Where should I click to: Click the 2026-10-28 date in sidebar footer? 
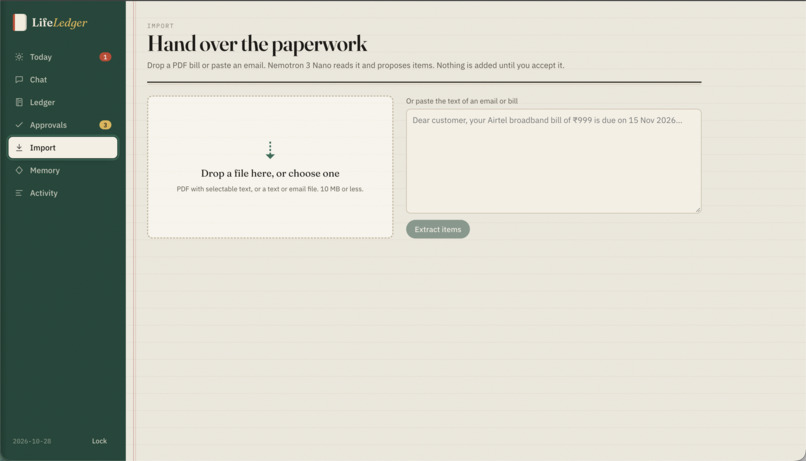coord(32,441)
